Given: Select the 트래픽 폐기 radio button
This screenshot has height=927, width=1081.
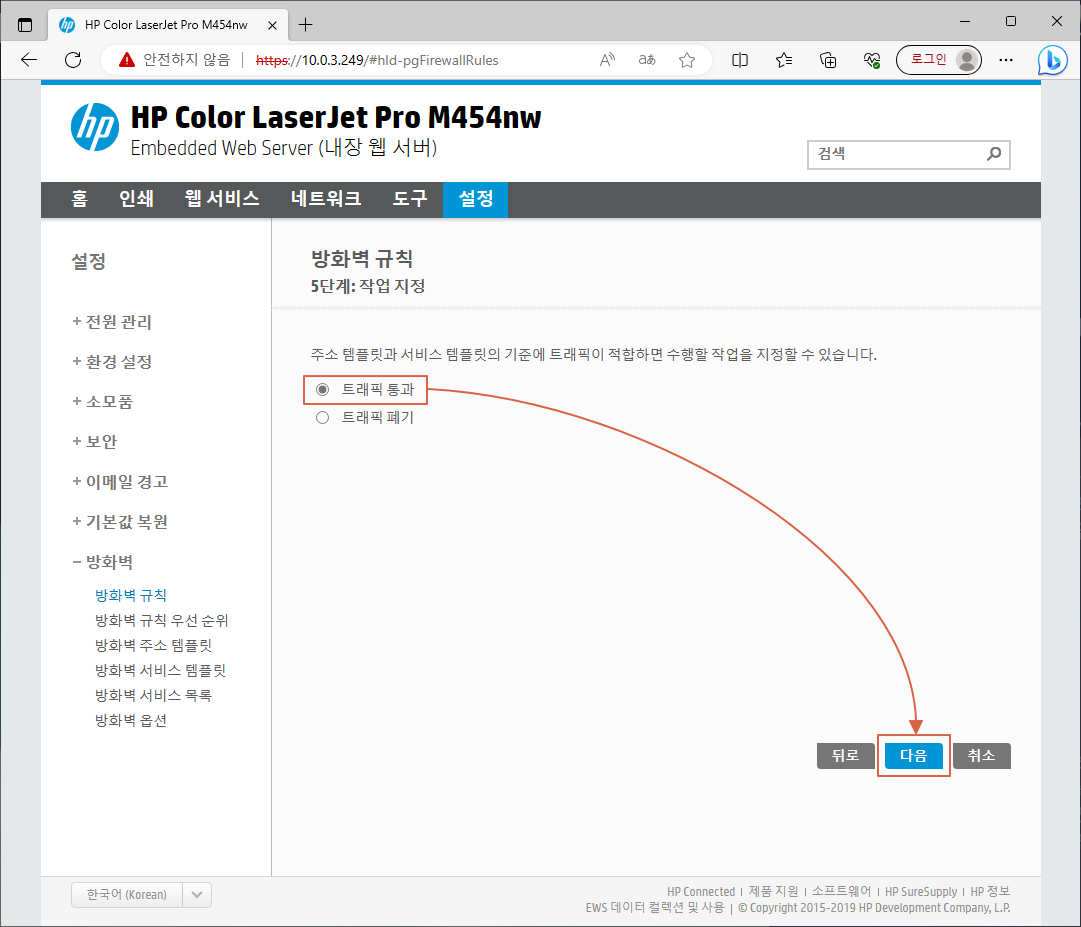Looking at the screenshot, I should click(322, 418).
